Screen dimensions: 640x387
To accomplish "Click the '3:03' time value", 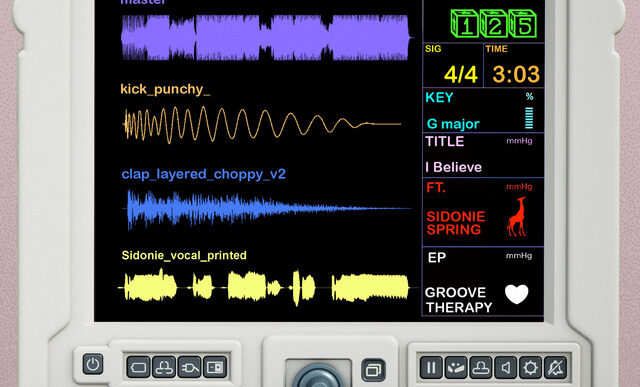I will point(516,74).
